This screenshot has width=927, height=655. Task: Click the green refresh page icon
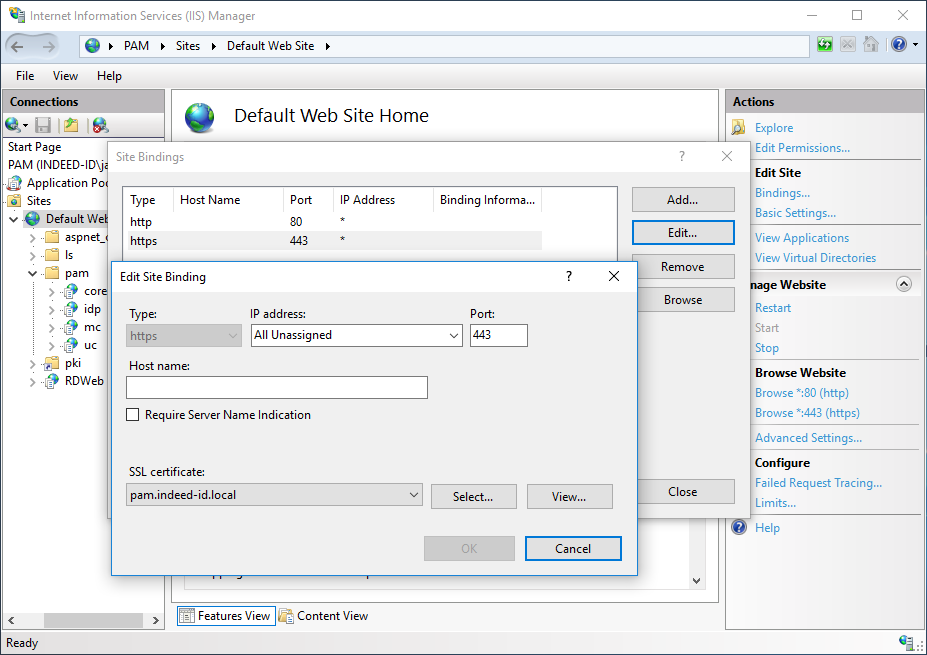[x=825, y=45]
